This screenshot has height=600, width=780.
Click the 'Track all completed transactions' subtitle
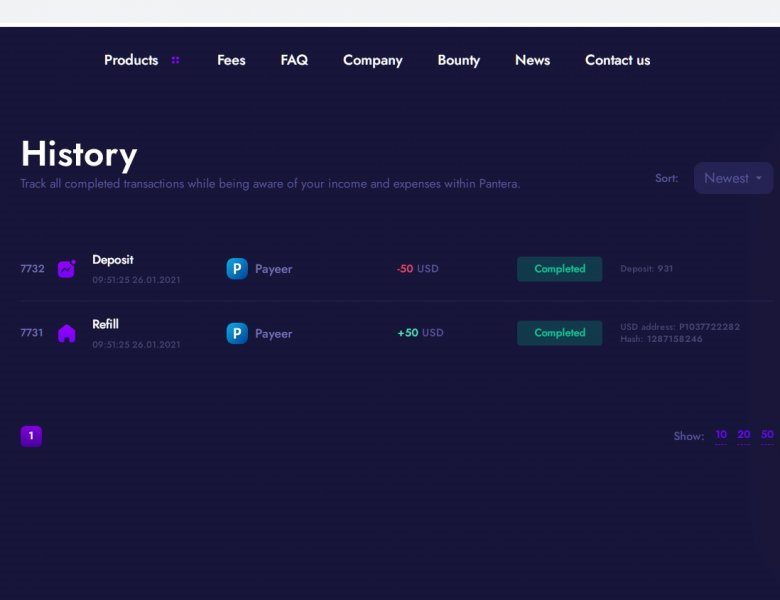(x=270, y=184)
